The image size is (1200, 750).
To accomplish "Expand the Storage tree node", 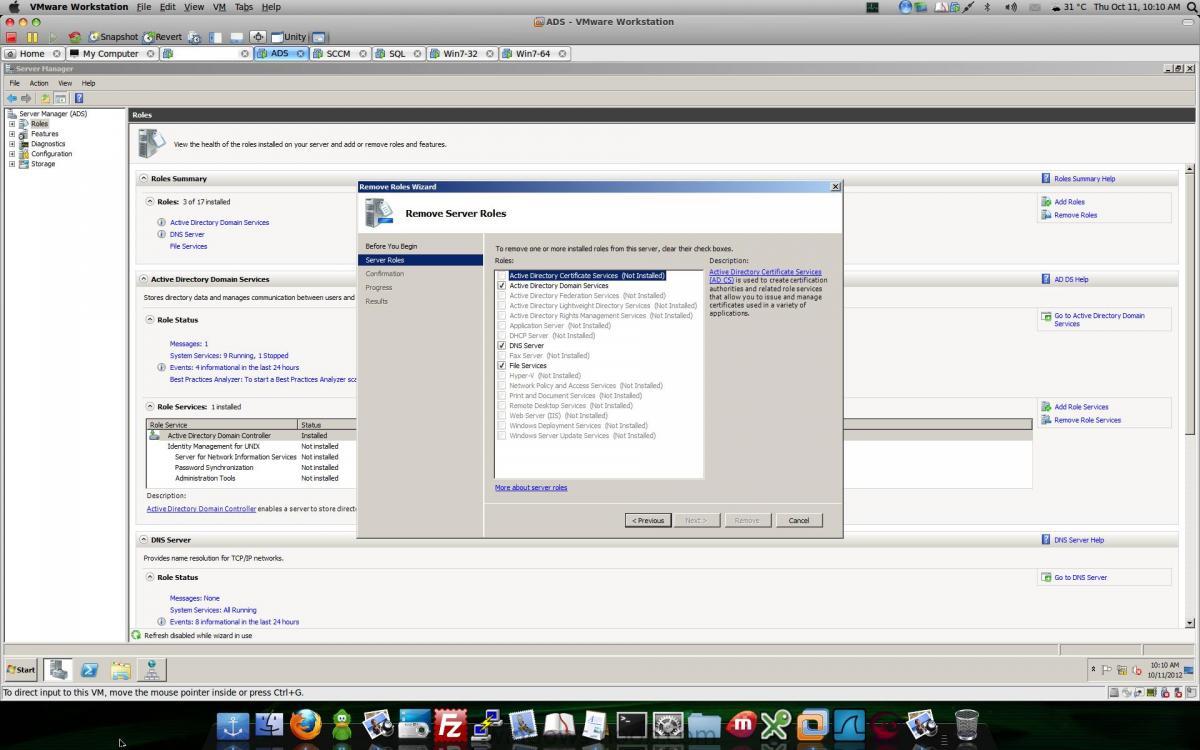I will pyautogui.click(x=12, y=164).
